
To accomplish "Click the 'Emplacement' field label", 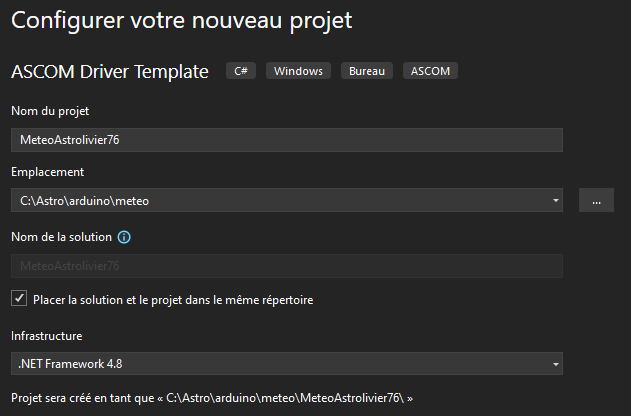I will click(x=47, y=172).
